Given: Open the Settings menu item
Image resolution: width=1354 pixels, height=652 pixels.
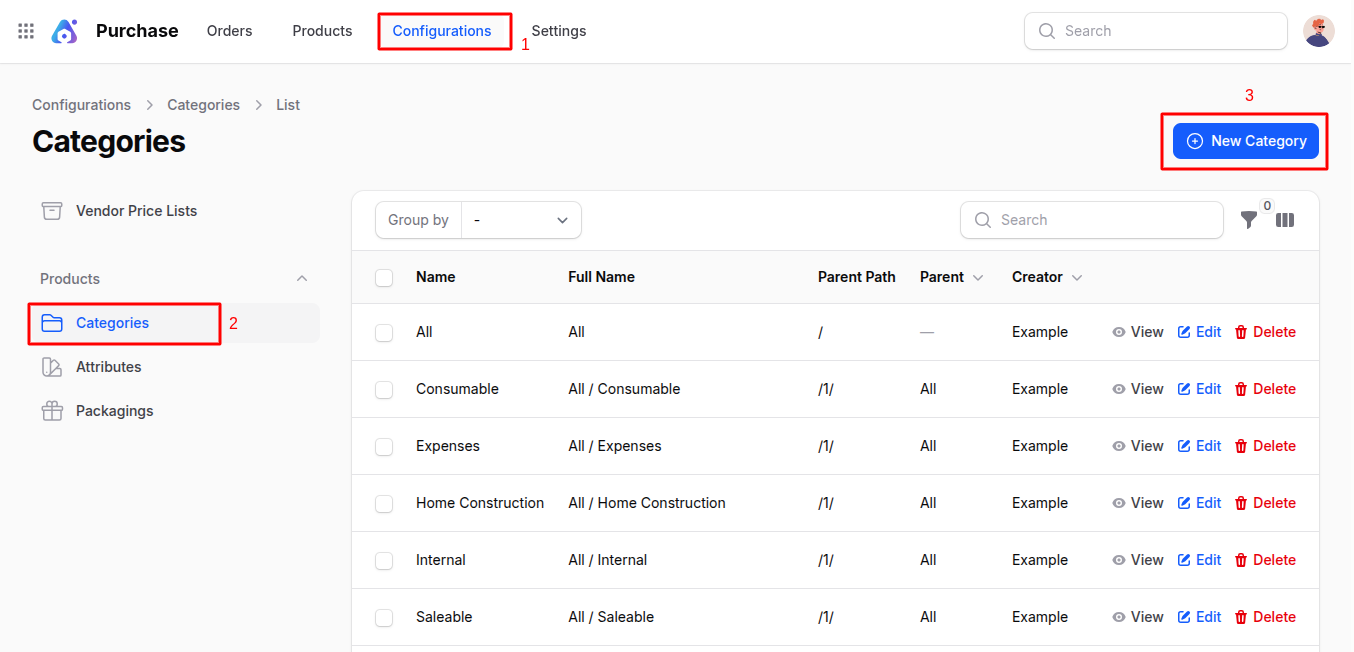Looking at the screenshot, I should pyautogui.click(x=558, y=30).
